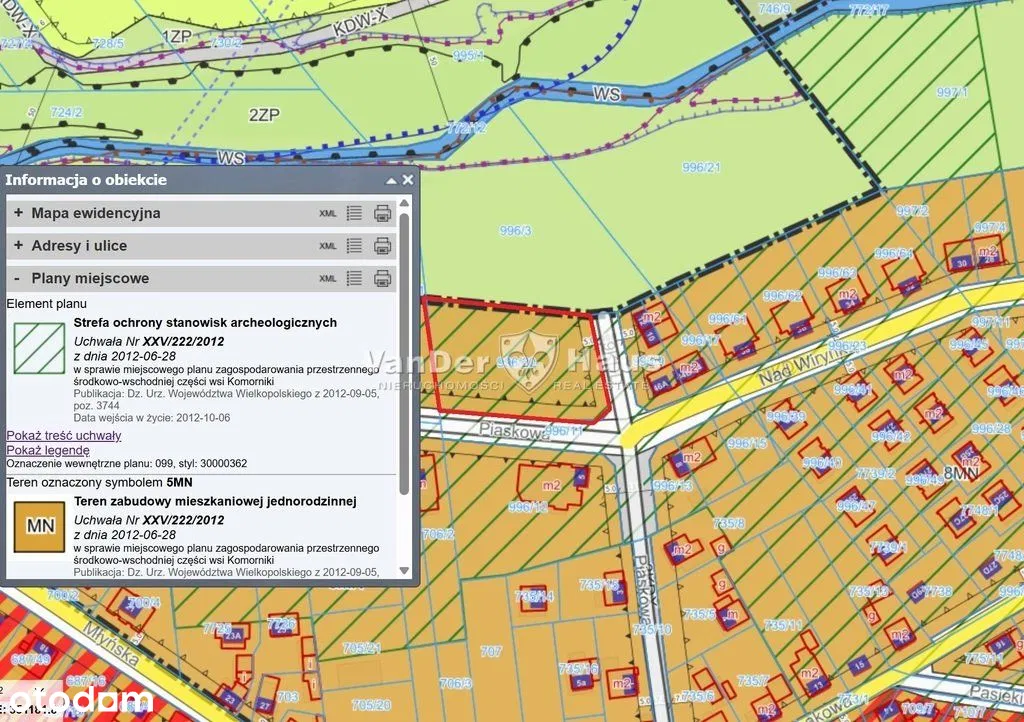Viewport: 1024px width, 722px height.
Task: Collapse the Plany miejscowe section
Action: (x=18, y=279)
